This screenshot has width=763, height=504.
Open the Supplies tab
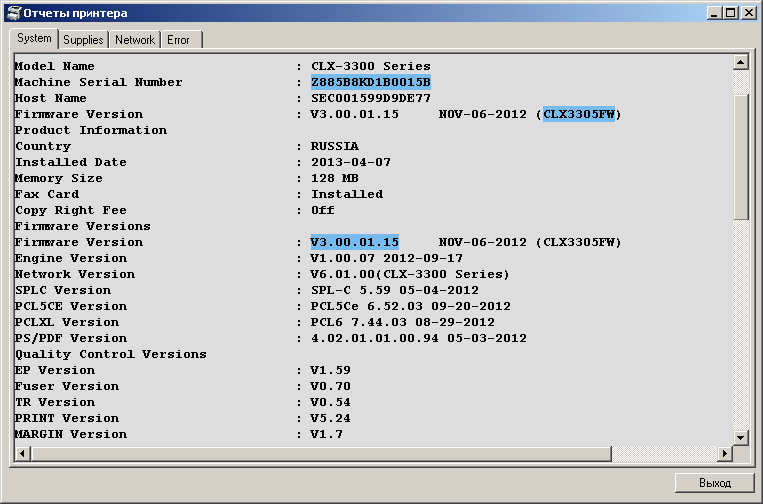click(83, 40)
